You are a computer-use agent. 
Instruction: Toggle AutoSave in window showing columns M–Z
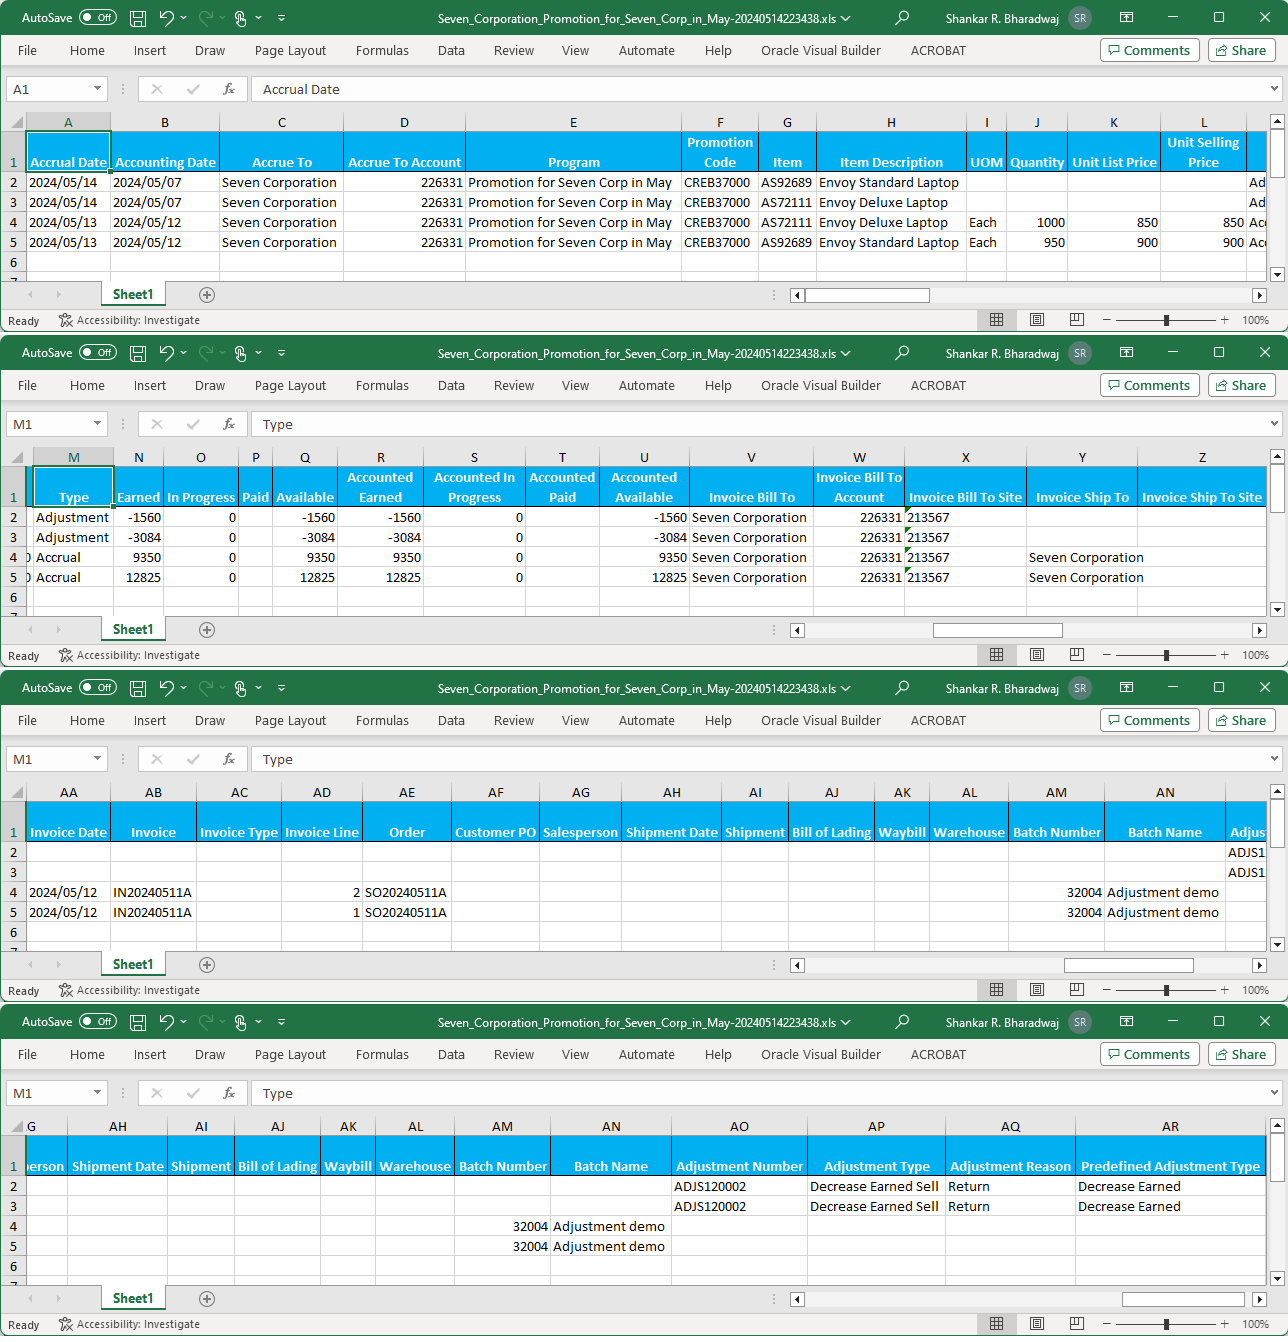pos(98,353)
